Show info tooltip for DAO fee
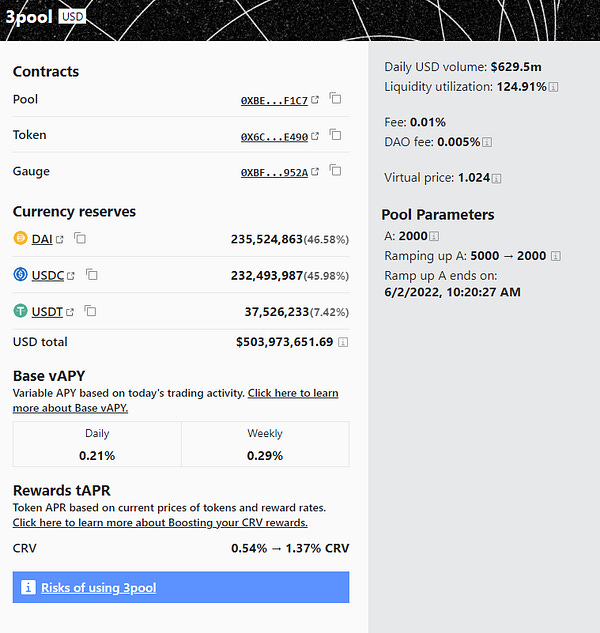Viewport: 600px width, 633px height. [x=487, y=143]
